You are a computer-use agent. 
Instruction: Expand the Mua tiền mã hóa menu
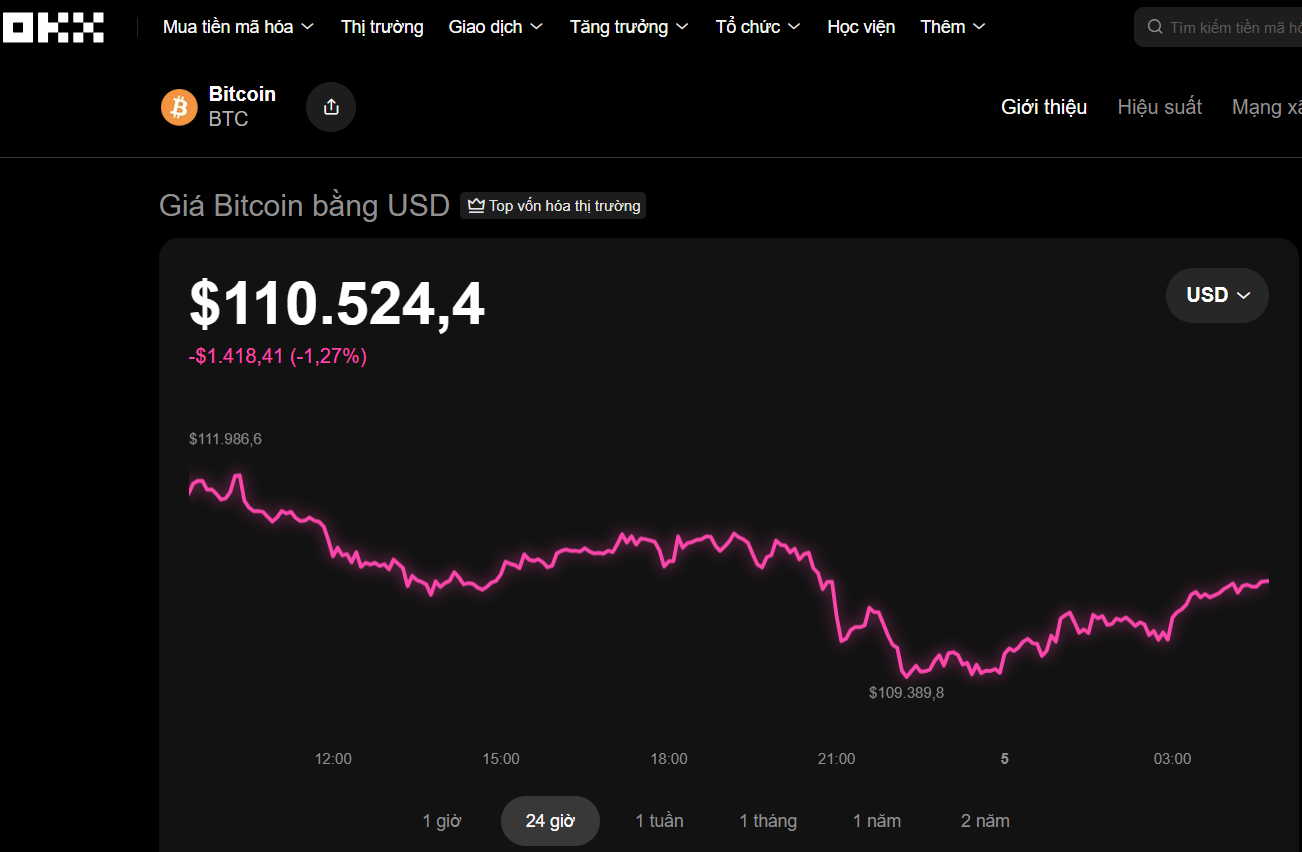(x=238, y=27)
